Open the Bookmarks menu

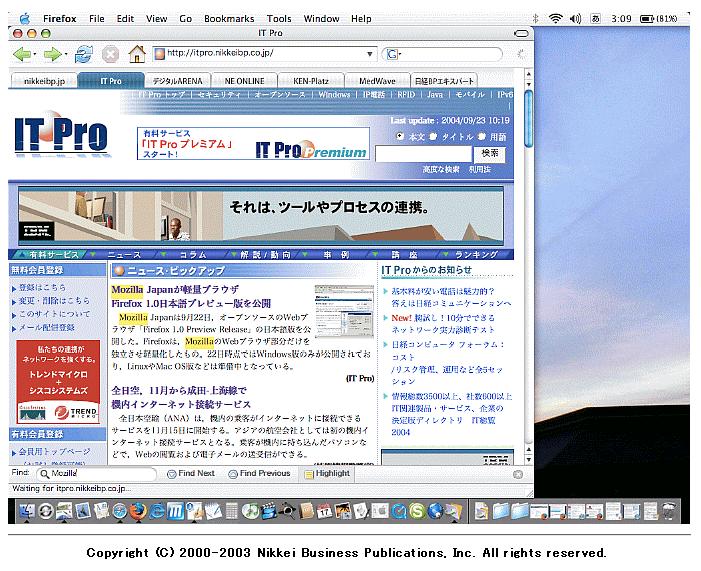tap(229, 19)
